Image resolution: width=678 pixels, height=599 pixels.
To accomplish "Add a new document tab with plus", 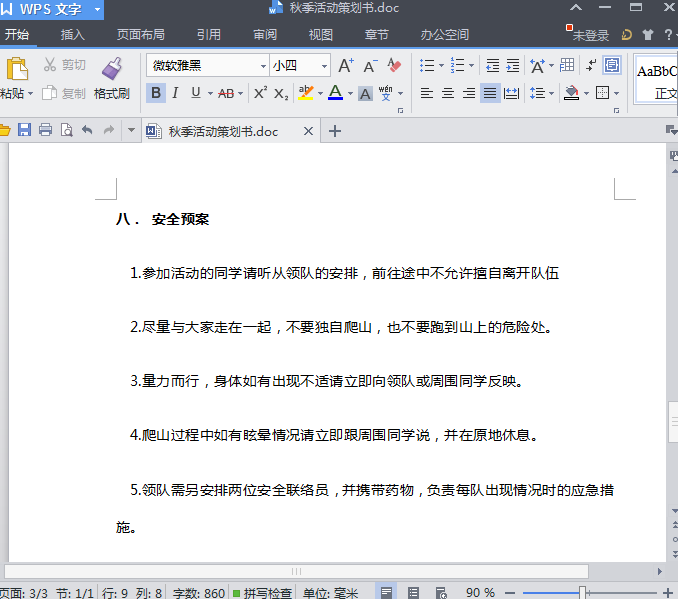I will coord(335,131).
